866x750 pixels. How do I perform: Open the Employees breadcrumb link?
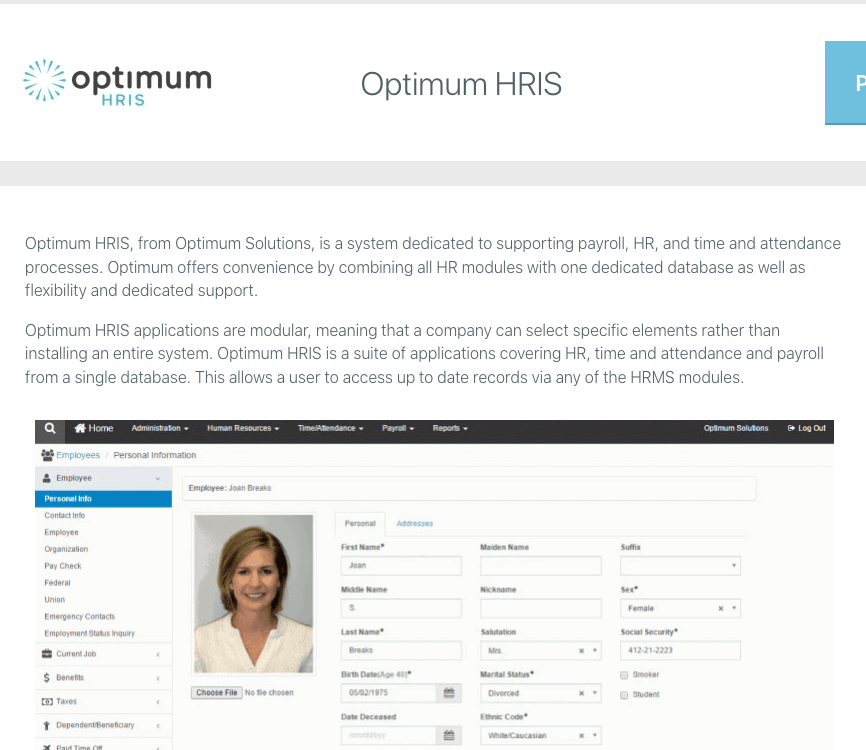[78, 455]
